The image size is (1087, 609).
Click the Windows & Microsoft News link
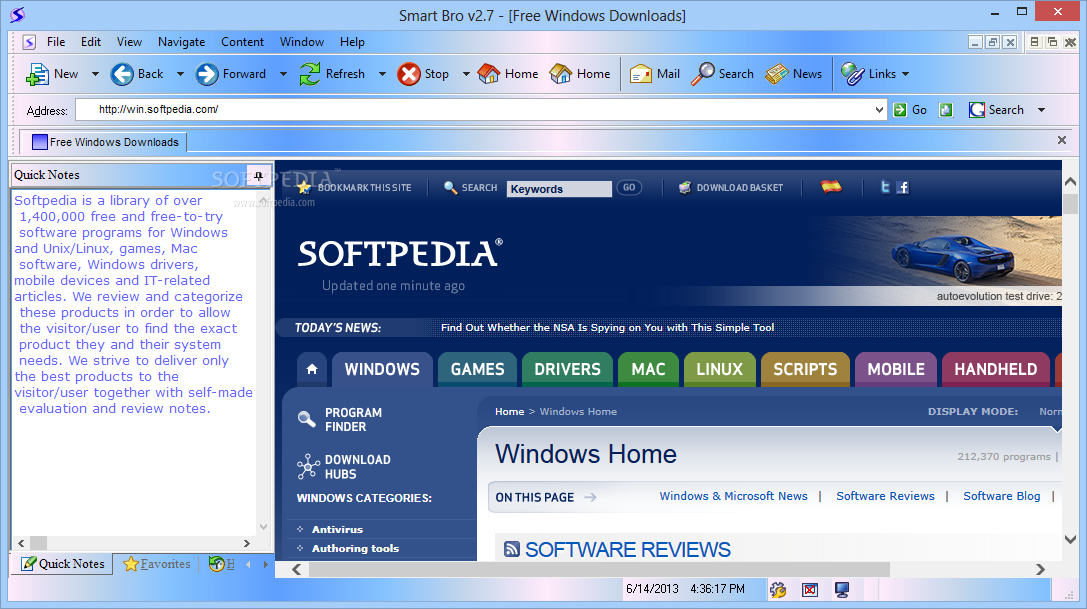(x=733, y=496)
